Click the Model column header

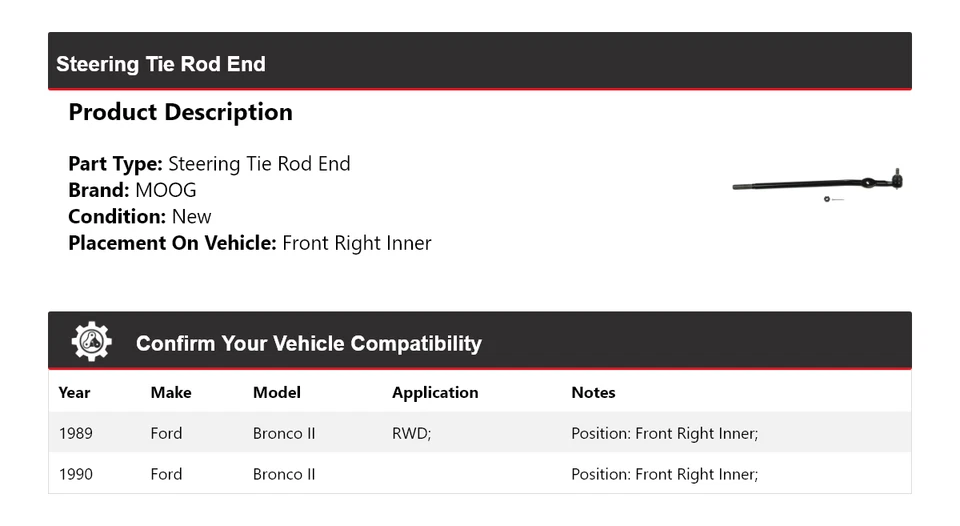[277, 393]
